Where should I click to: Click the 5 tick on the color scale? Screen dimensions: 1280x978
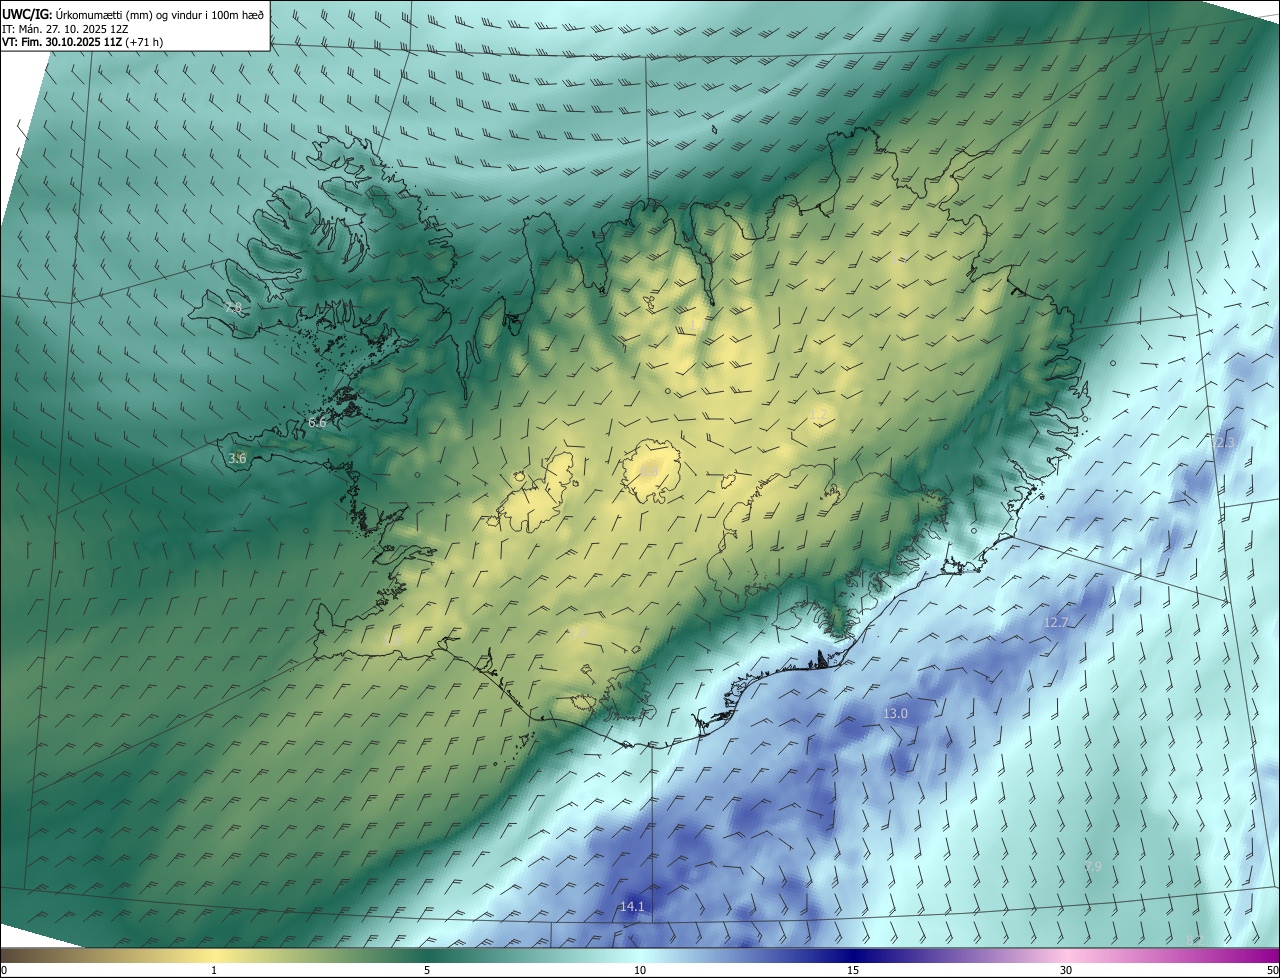click(427, 970)
